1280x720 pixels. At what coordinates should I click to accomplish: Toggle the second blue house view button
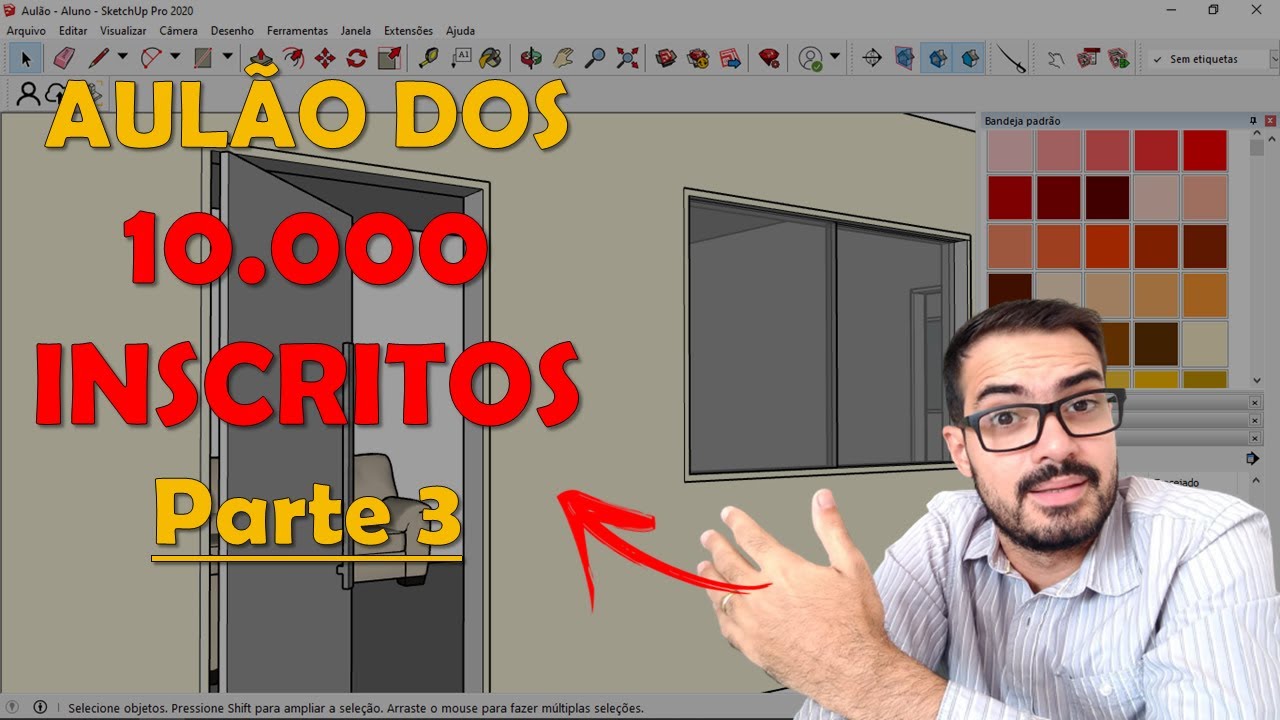[969, 58]
